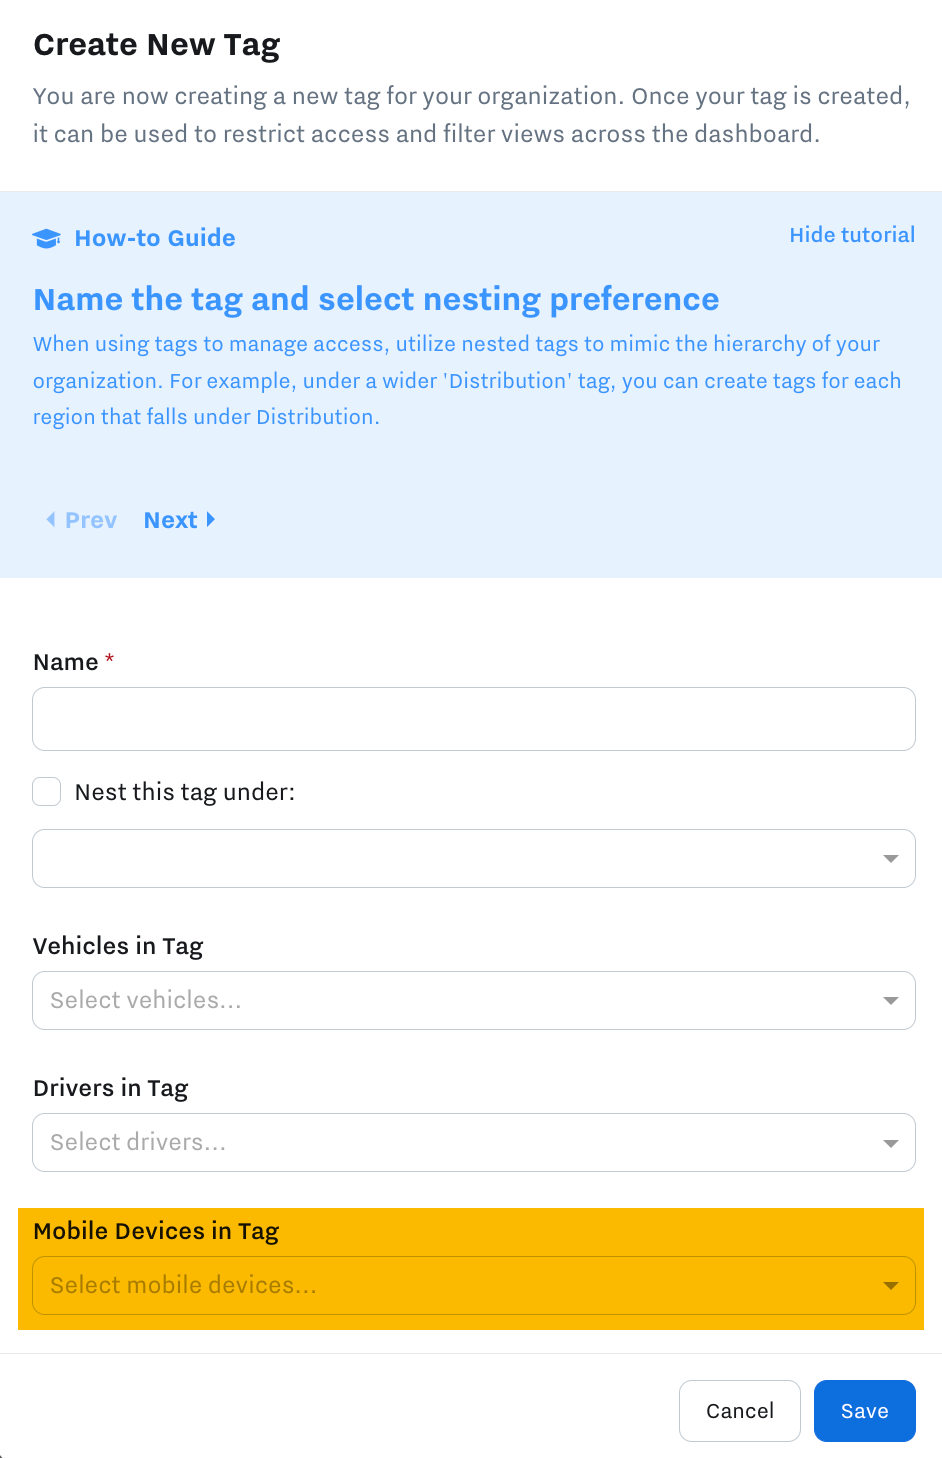Screen dimensions: 942x1458
Task: Save the new tag
Action: coord(864,1410)
